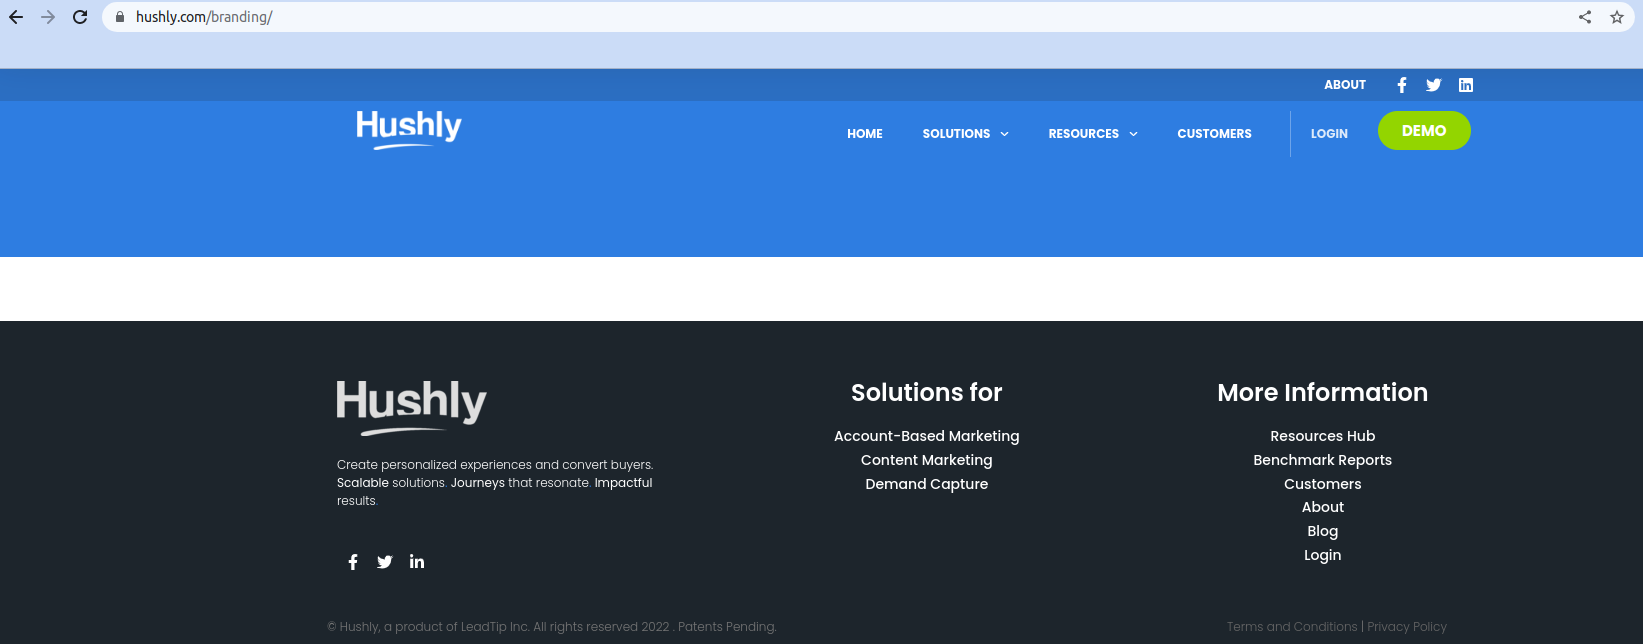
Task: Click the footer Twitter icon
Action: 385,562
